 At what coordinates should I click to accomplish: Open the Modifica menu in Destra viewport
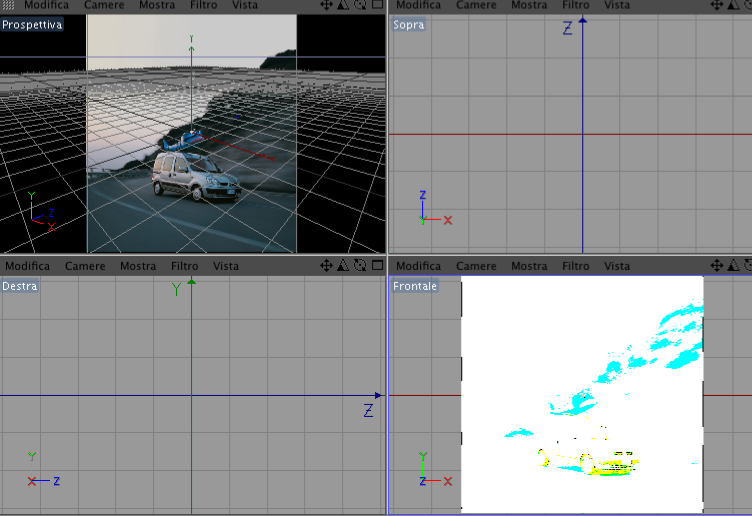[27, 266]
